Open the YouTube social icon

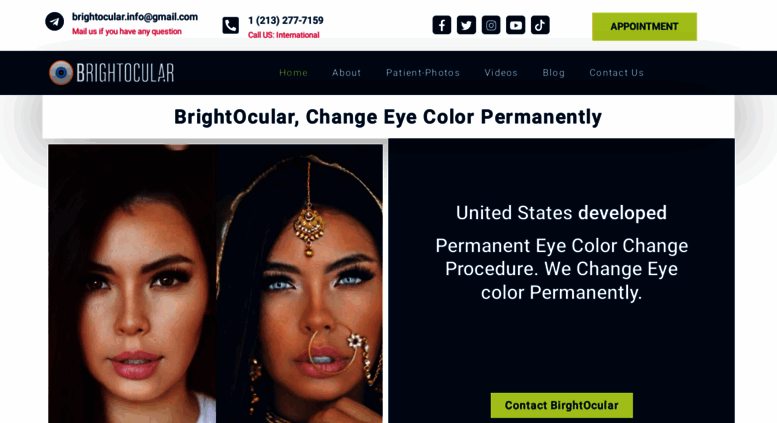tap(515, 25)
